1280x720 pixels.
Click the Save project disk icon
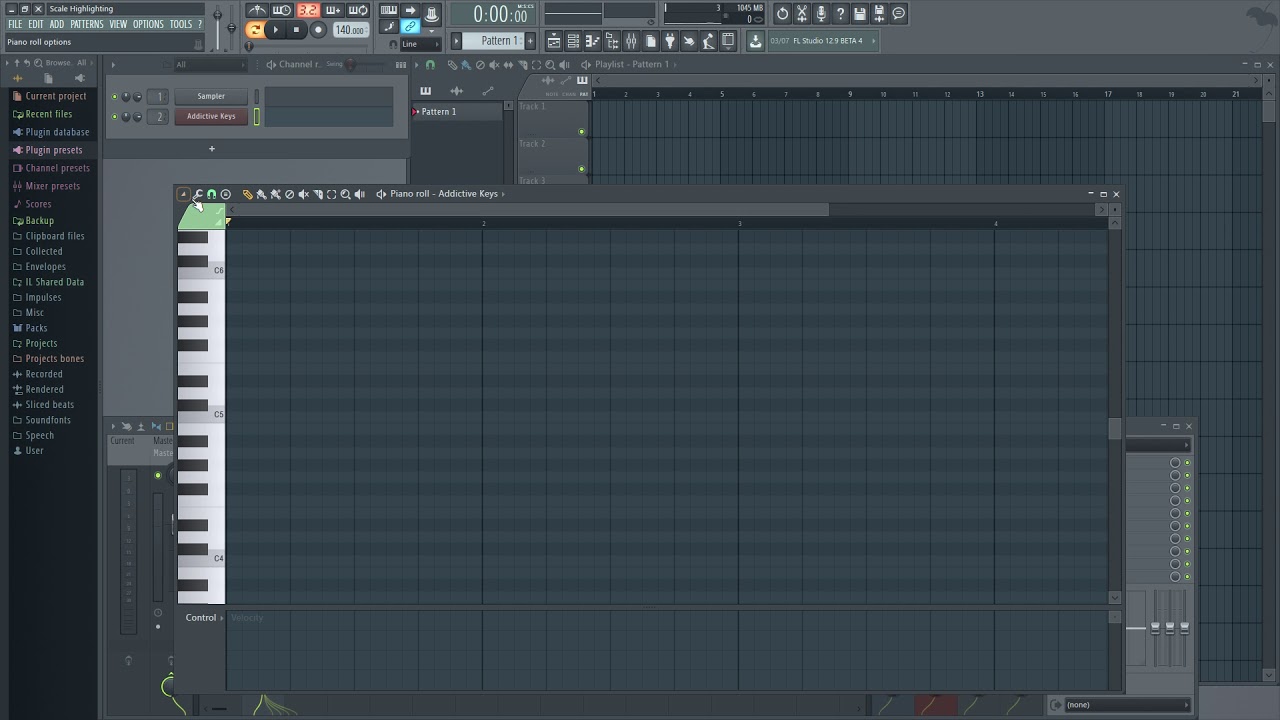coord(860,13)
